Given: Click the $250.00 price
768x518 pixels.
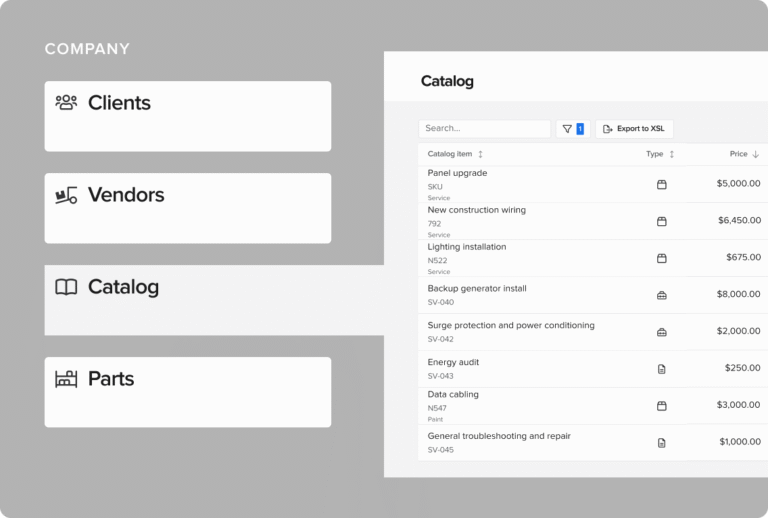Looking at the screenshot, I should [743, 368].
